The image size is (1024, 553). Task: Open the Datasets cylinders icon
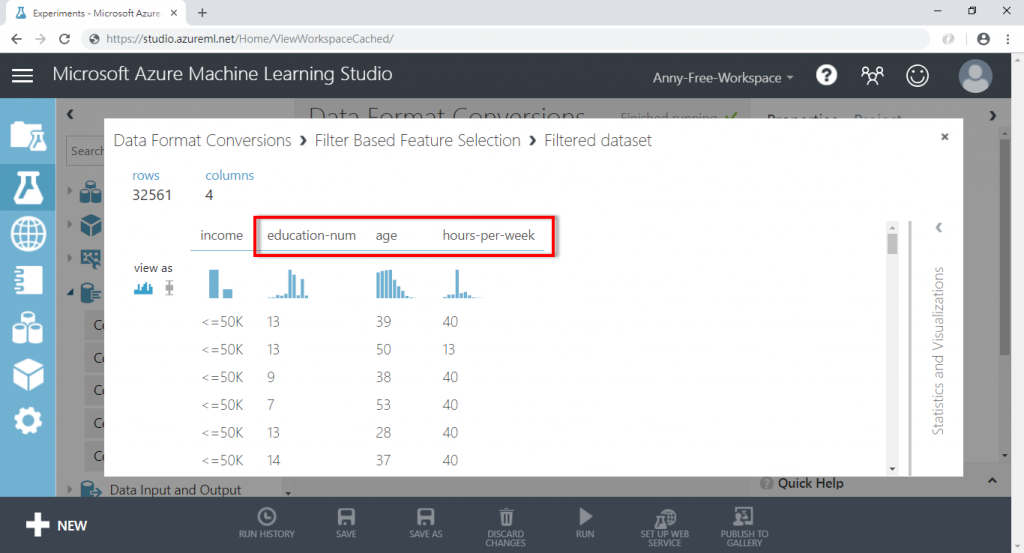[x=28, y=328]
